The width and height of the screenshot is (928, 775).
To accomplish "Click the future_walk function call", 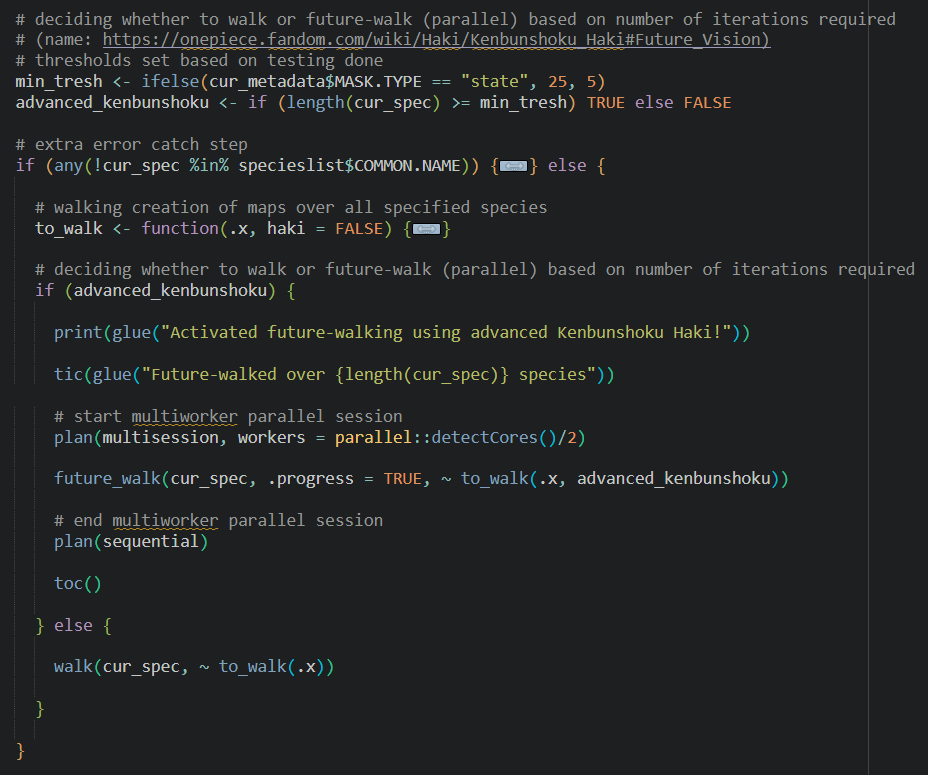I will point(421,478).
